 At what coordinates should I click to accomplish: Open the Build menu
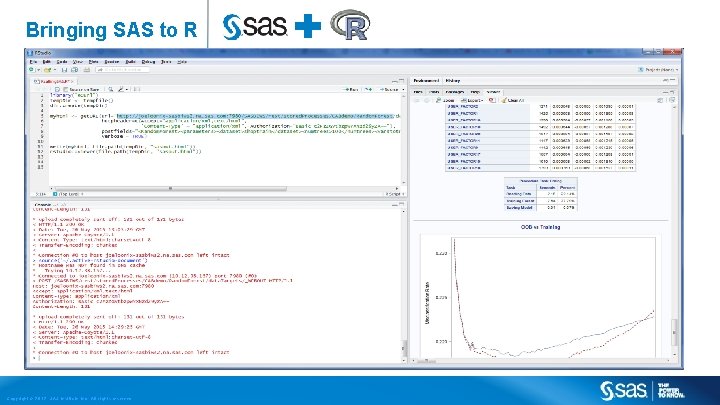[130, 62]
